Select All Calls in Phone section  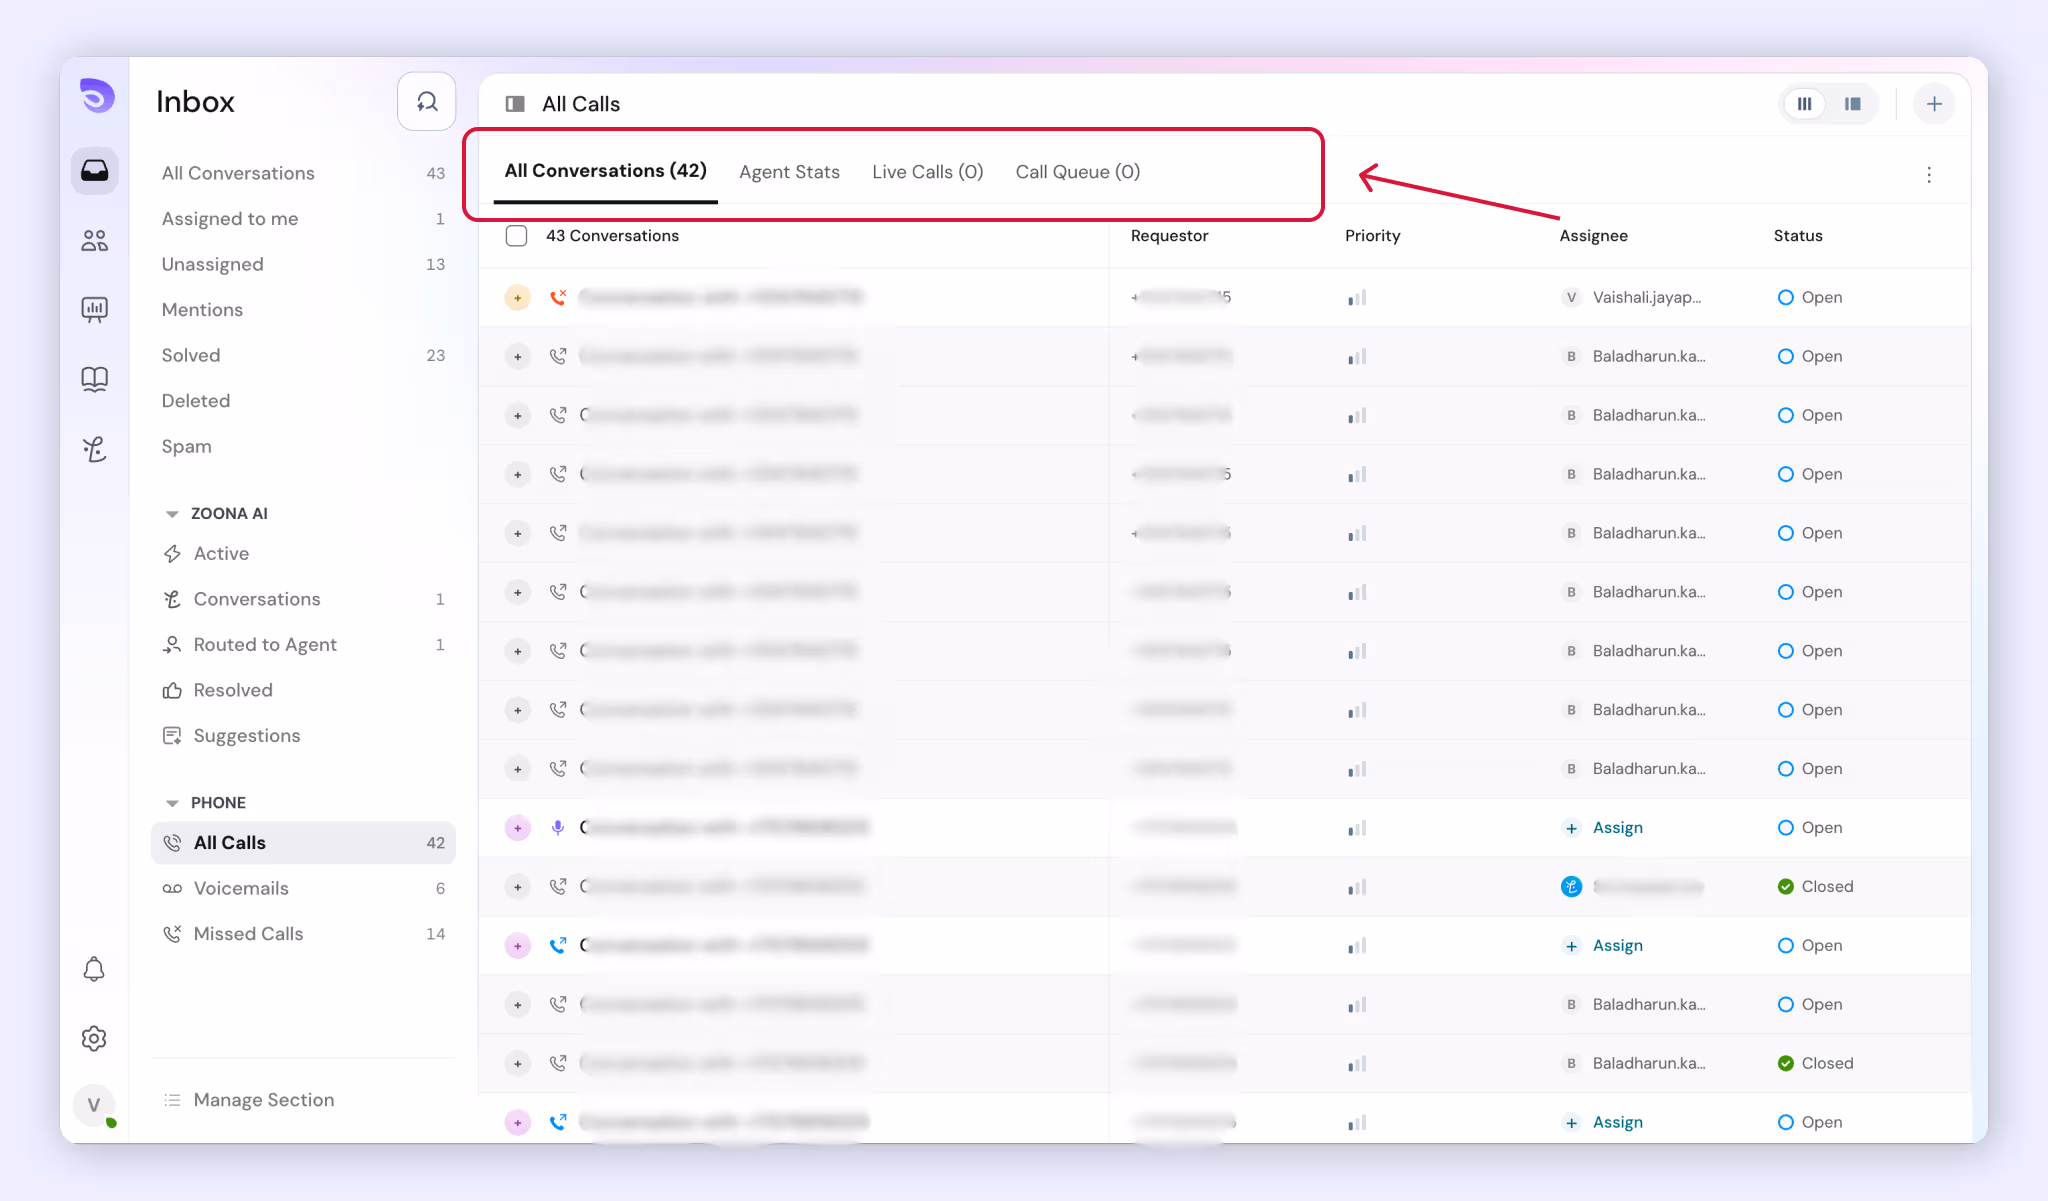(303, 843)
